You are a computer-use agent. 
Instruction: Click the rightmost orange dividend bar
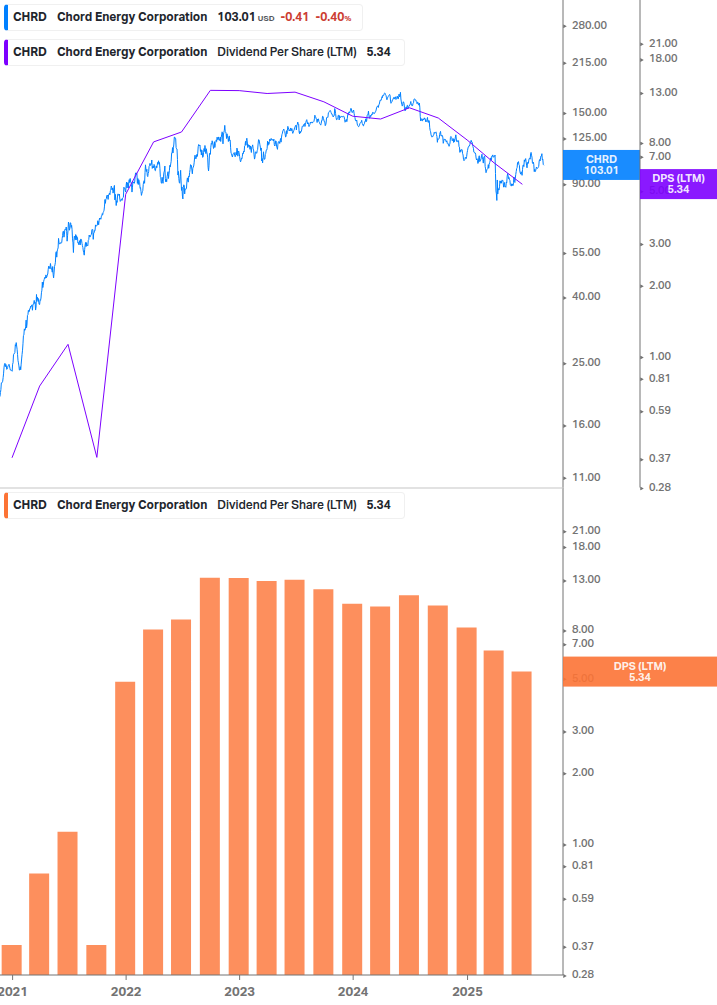pos(522,823)
